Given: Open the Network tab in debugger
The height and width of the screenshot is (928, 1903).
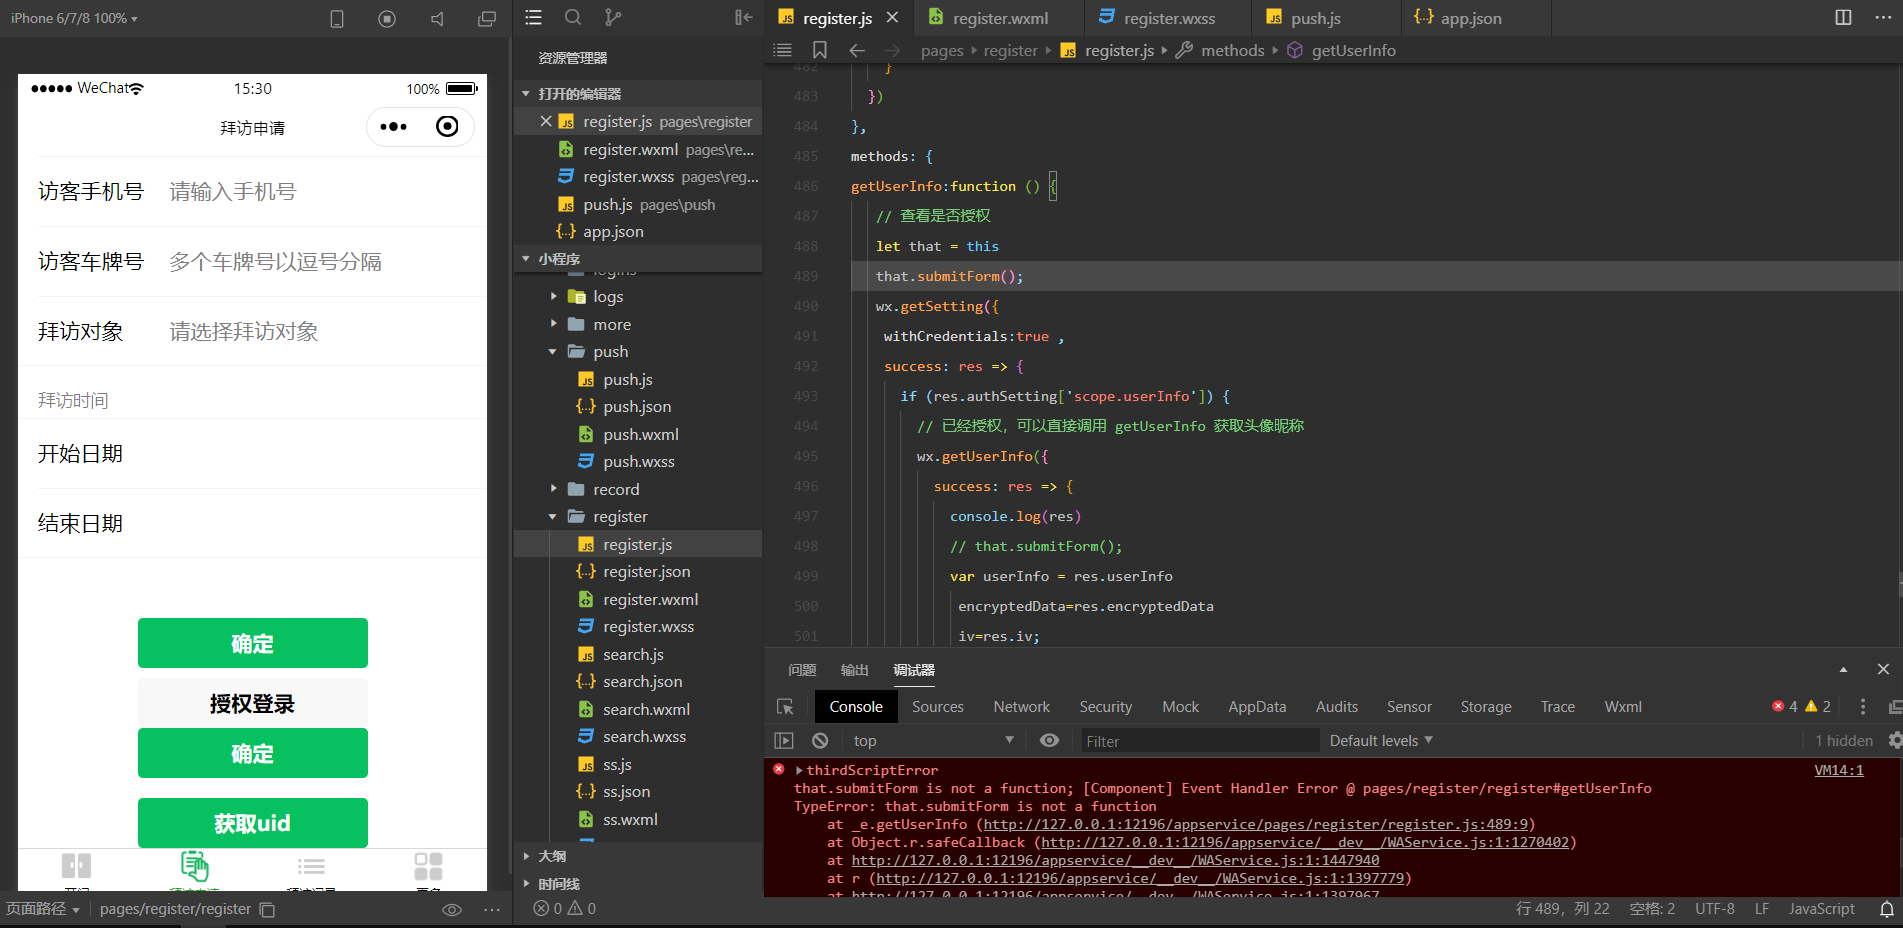Looking at the screenshot, I should (1021, 707).
